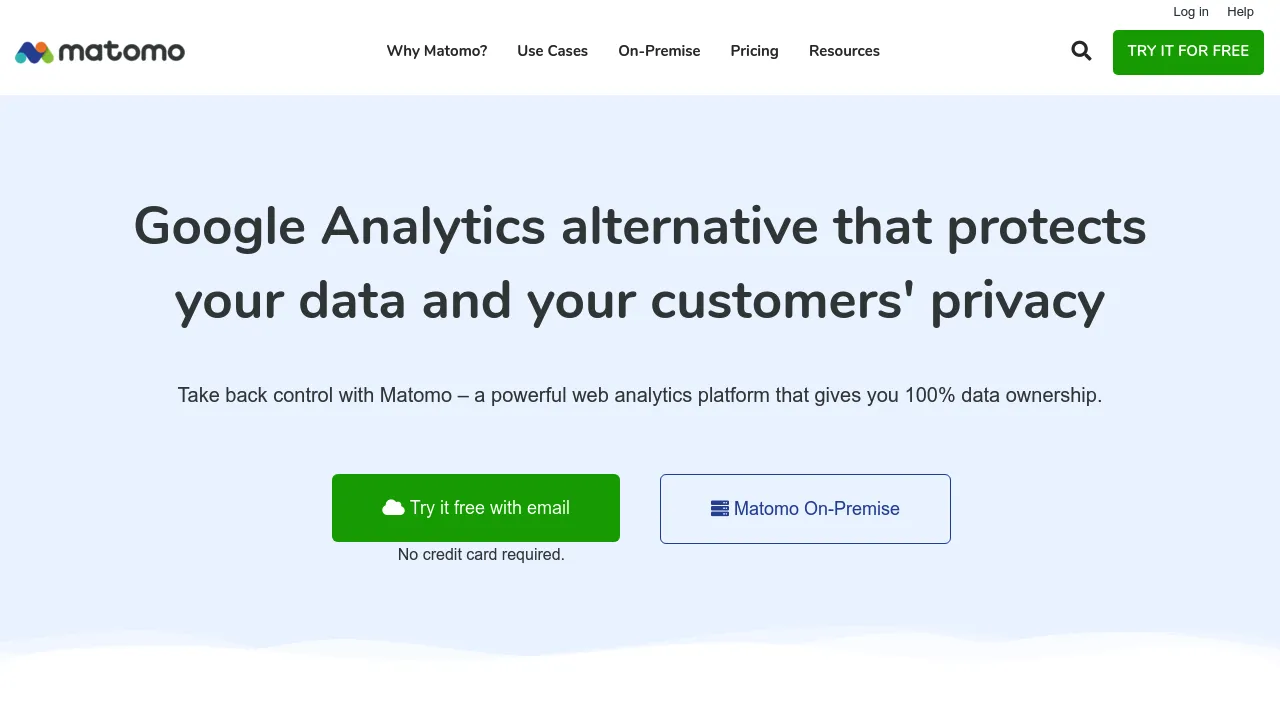Open the Help link at top right

1240,12
